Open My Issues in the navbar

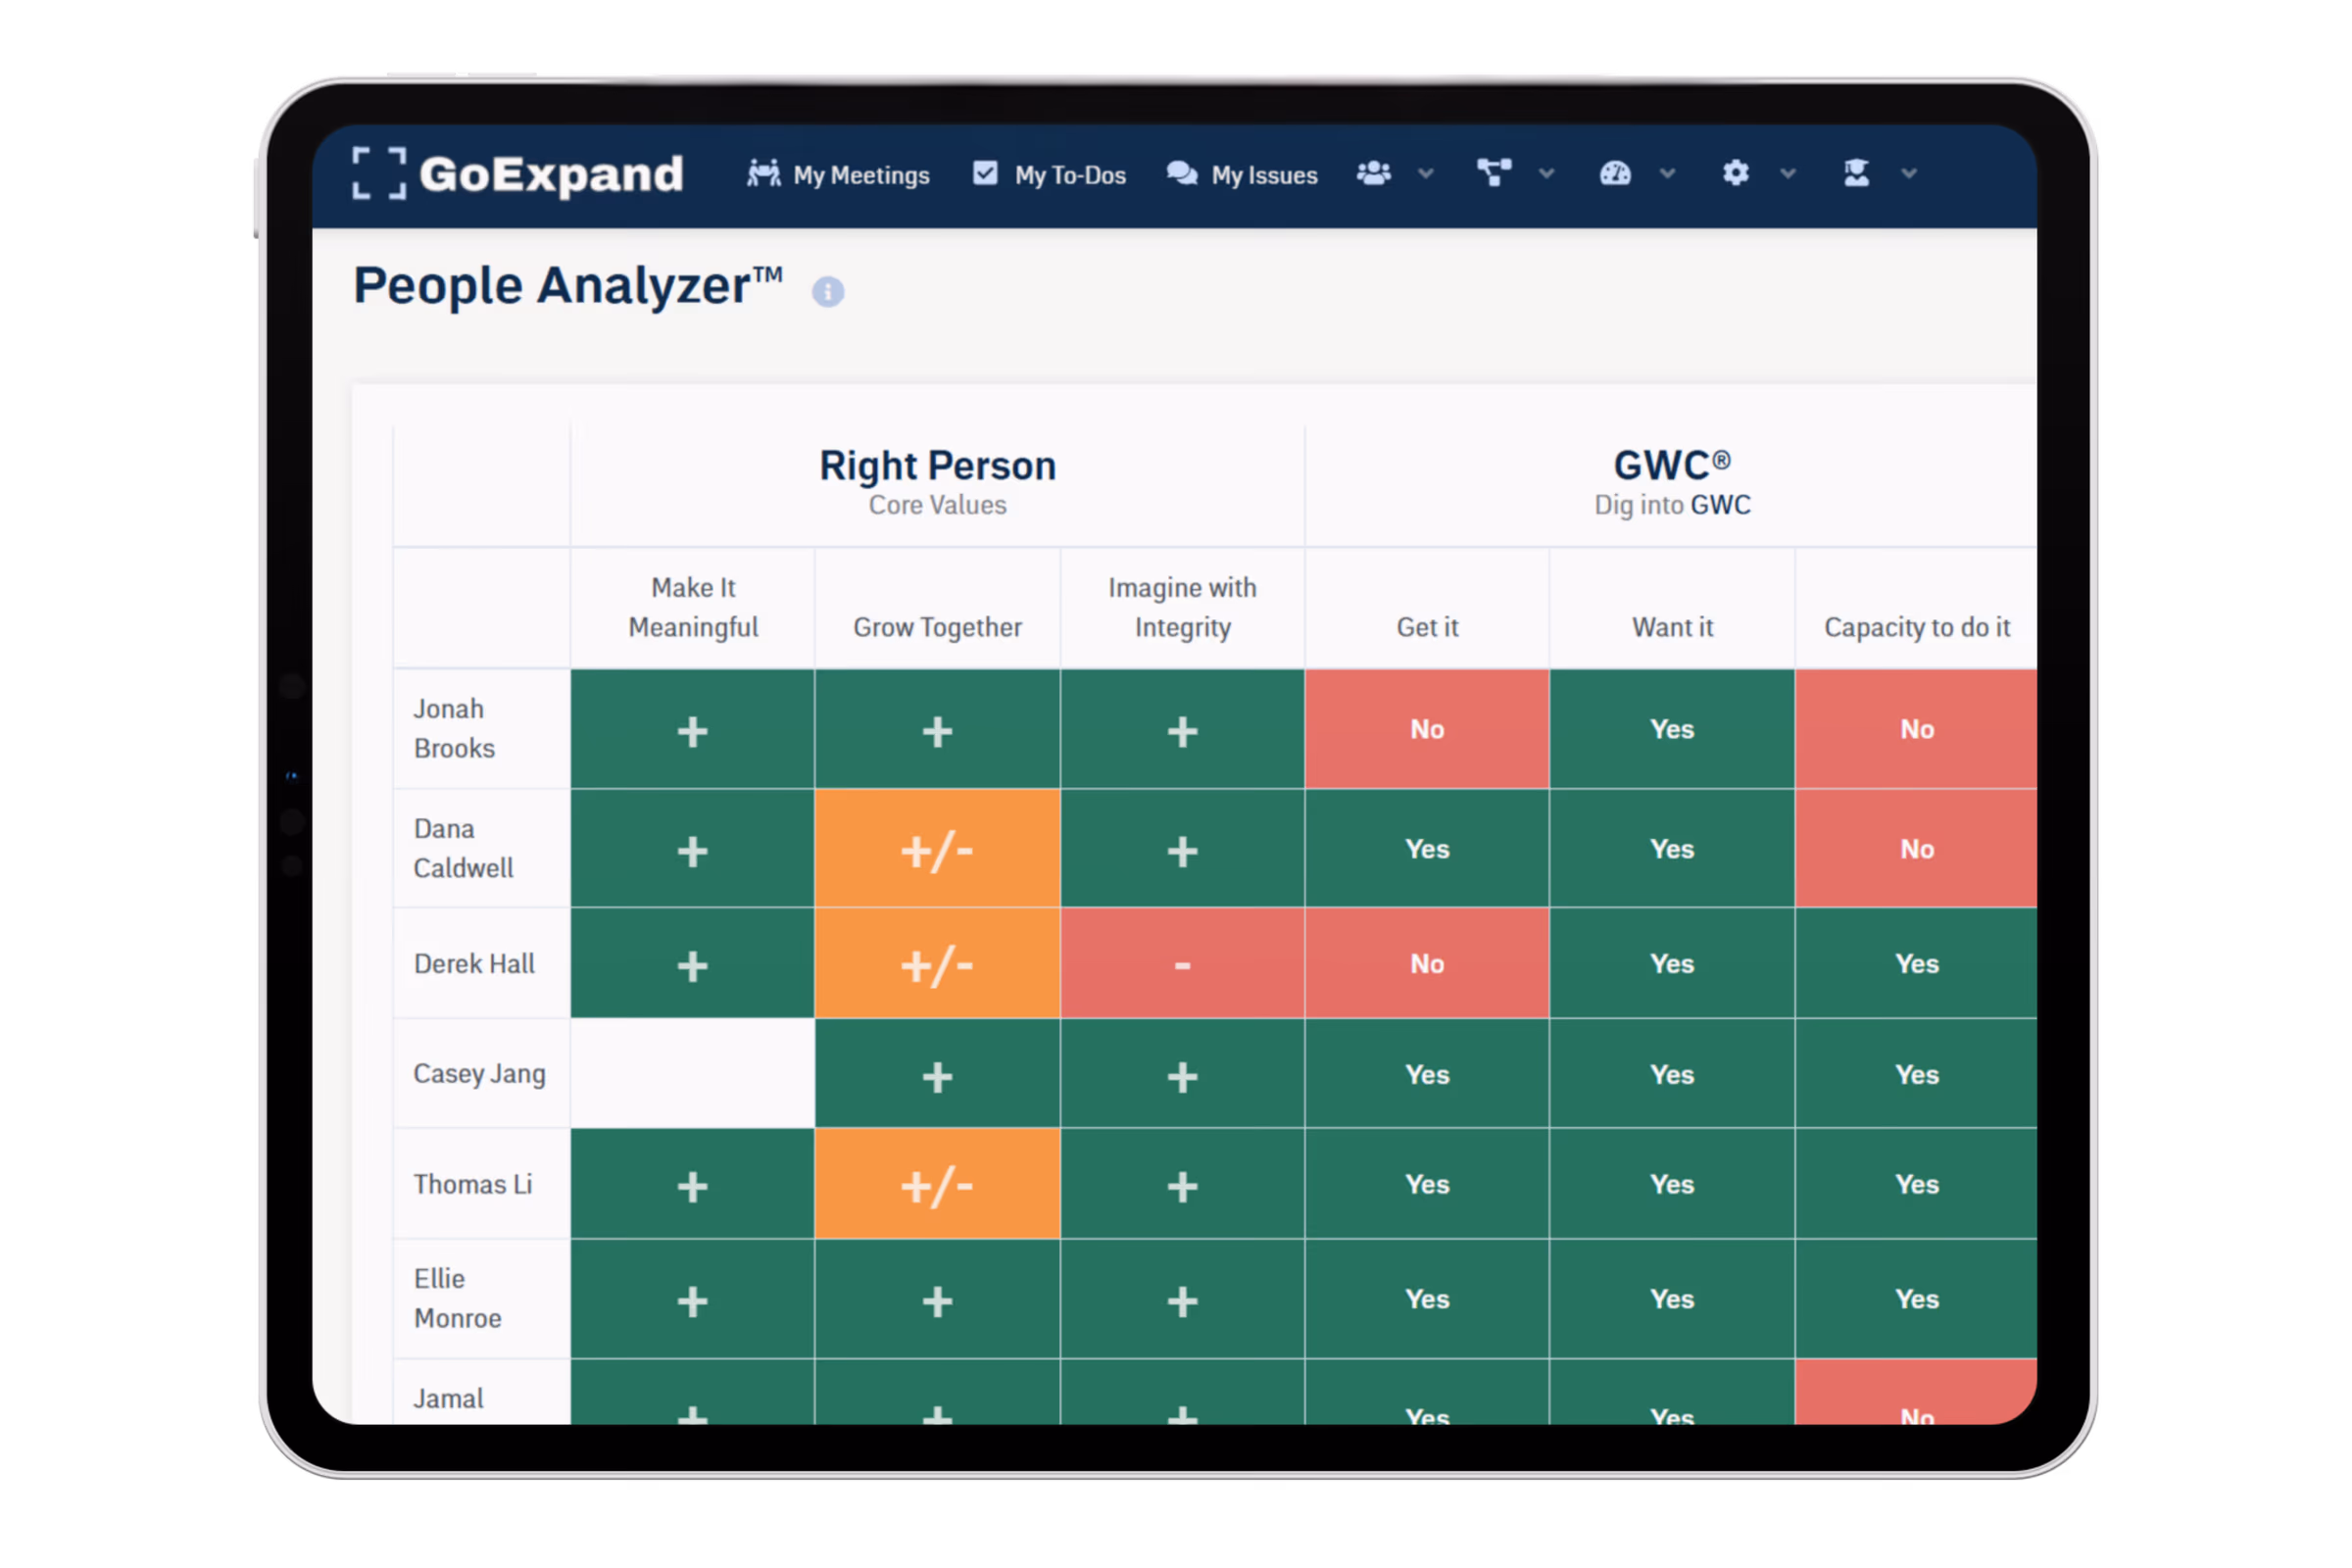click(1241, 175)
